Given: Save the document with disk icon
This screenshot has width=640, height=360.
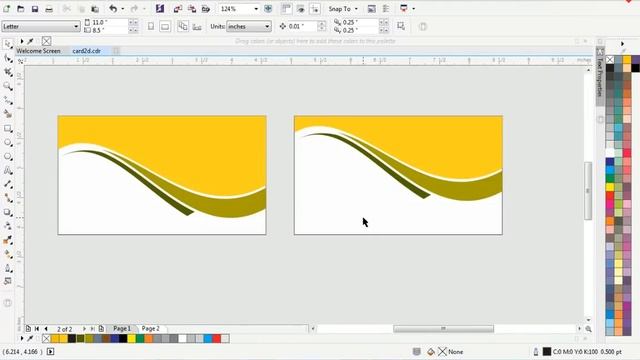Looking at the screenshot, I should click(x=35, y=9).
